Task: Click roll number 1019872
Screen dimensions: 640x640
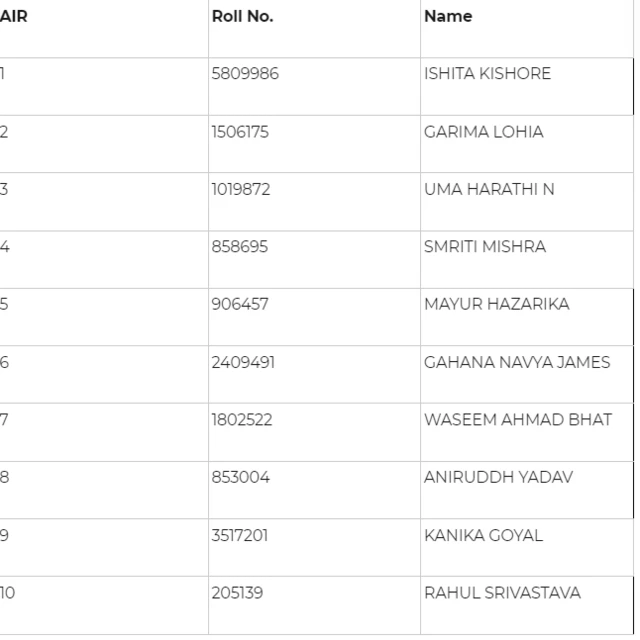Action: pyautogui.click(x=241, y=189)
